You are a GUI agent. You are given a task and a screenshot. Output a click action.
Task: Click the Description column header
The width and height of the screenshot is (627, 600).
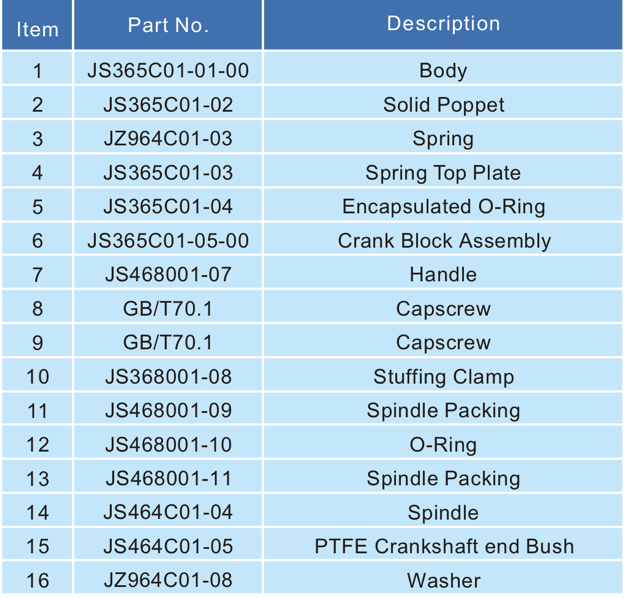[x=443, y=24]
